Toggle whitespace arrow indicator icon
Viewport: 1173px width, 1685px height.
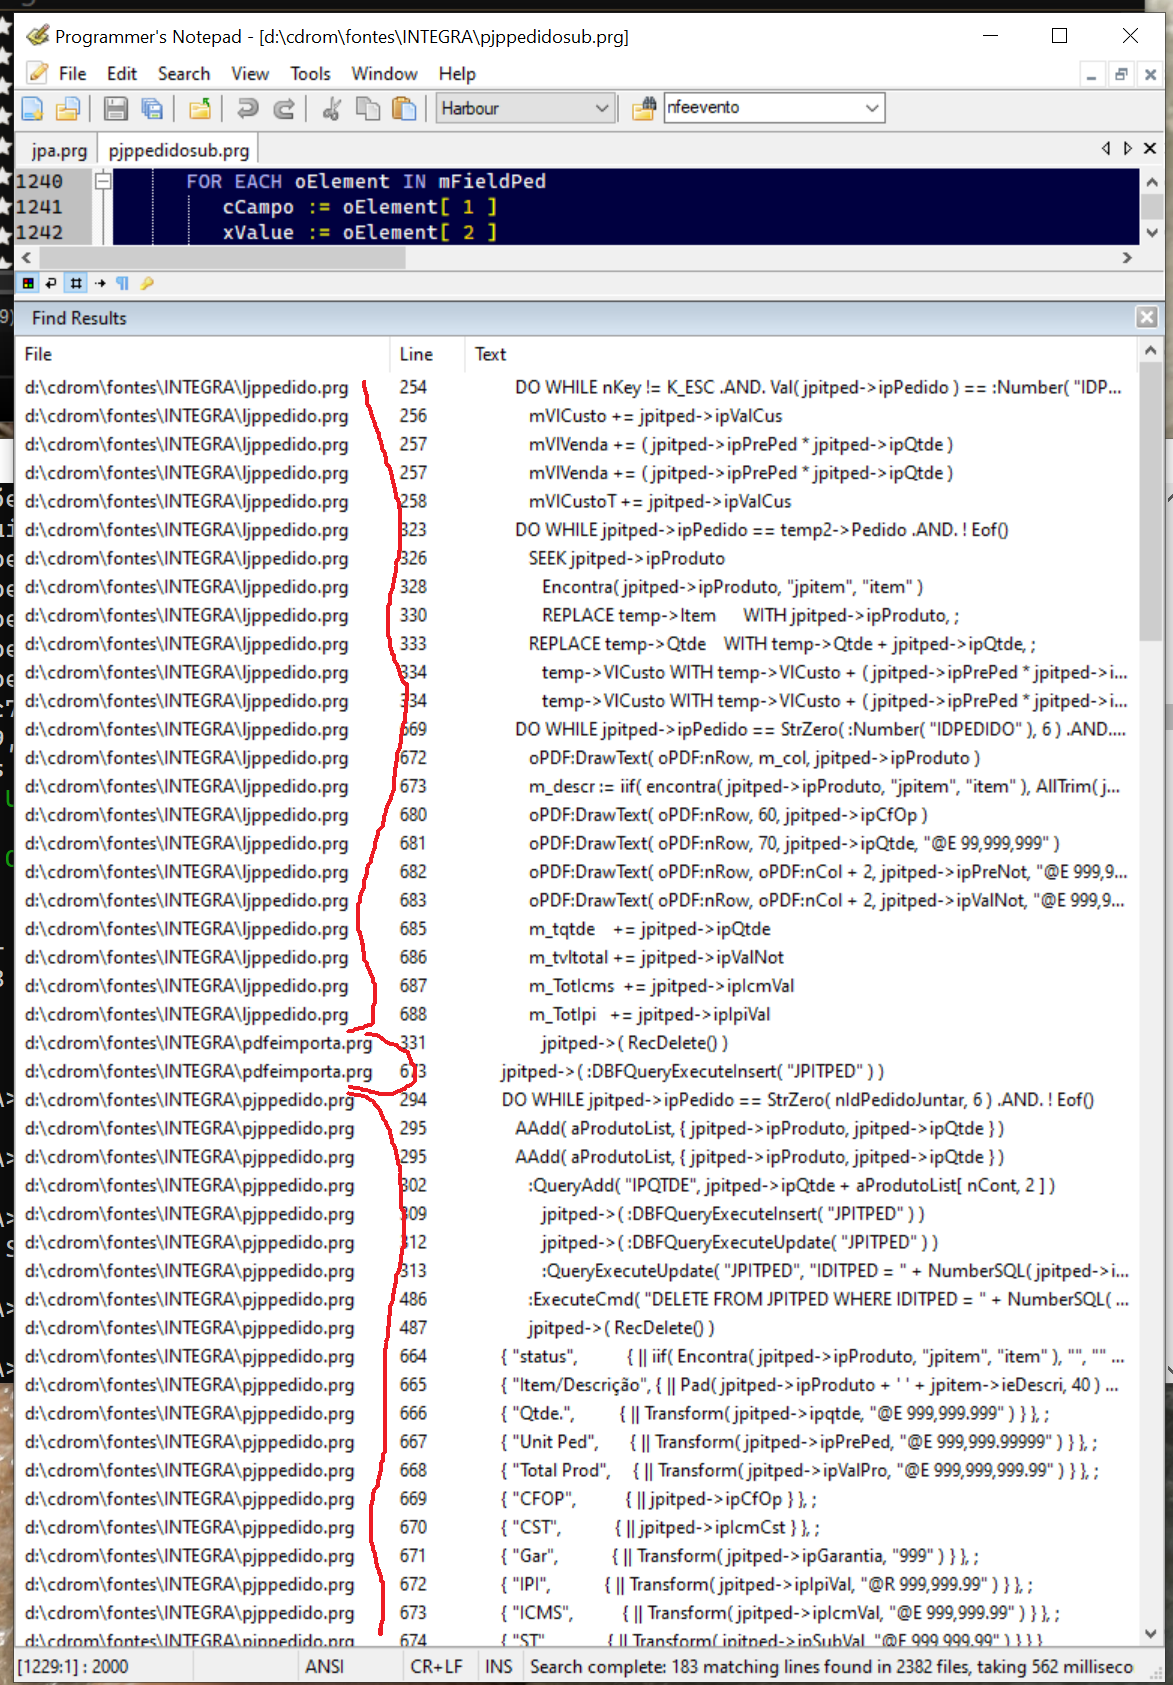coord(100,284)
